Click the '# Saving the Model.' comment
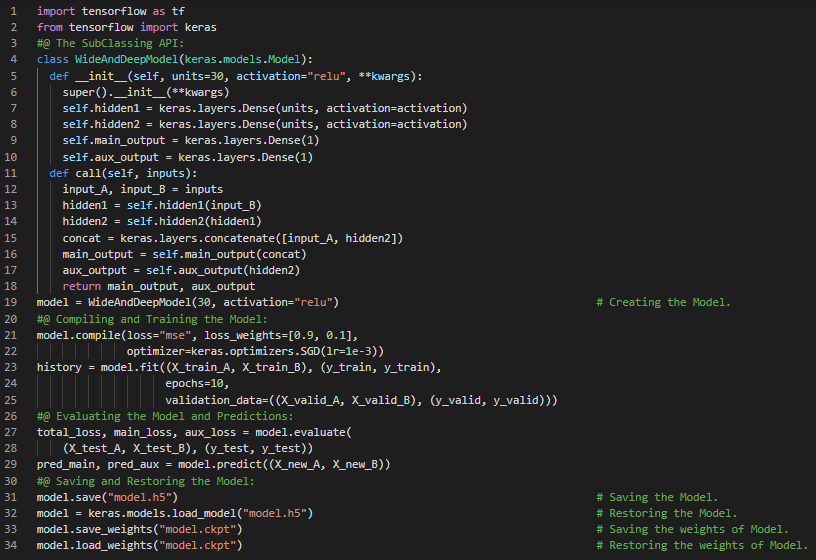 coord(656,497)
